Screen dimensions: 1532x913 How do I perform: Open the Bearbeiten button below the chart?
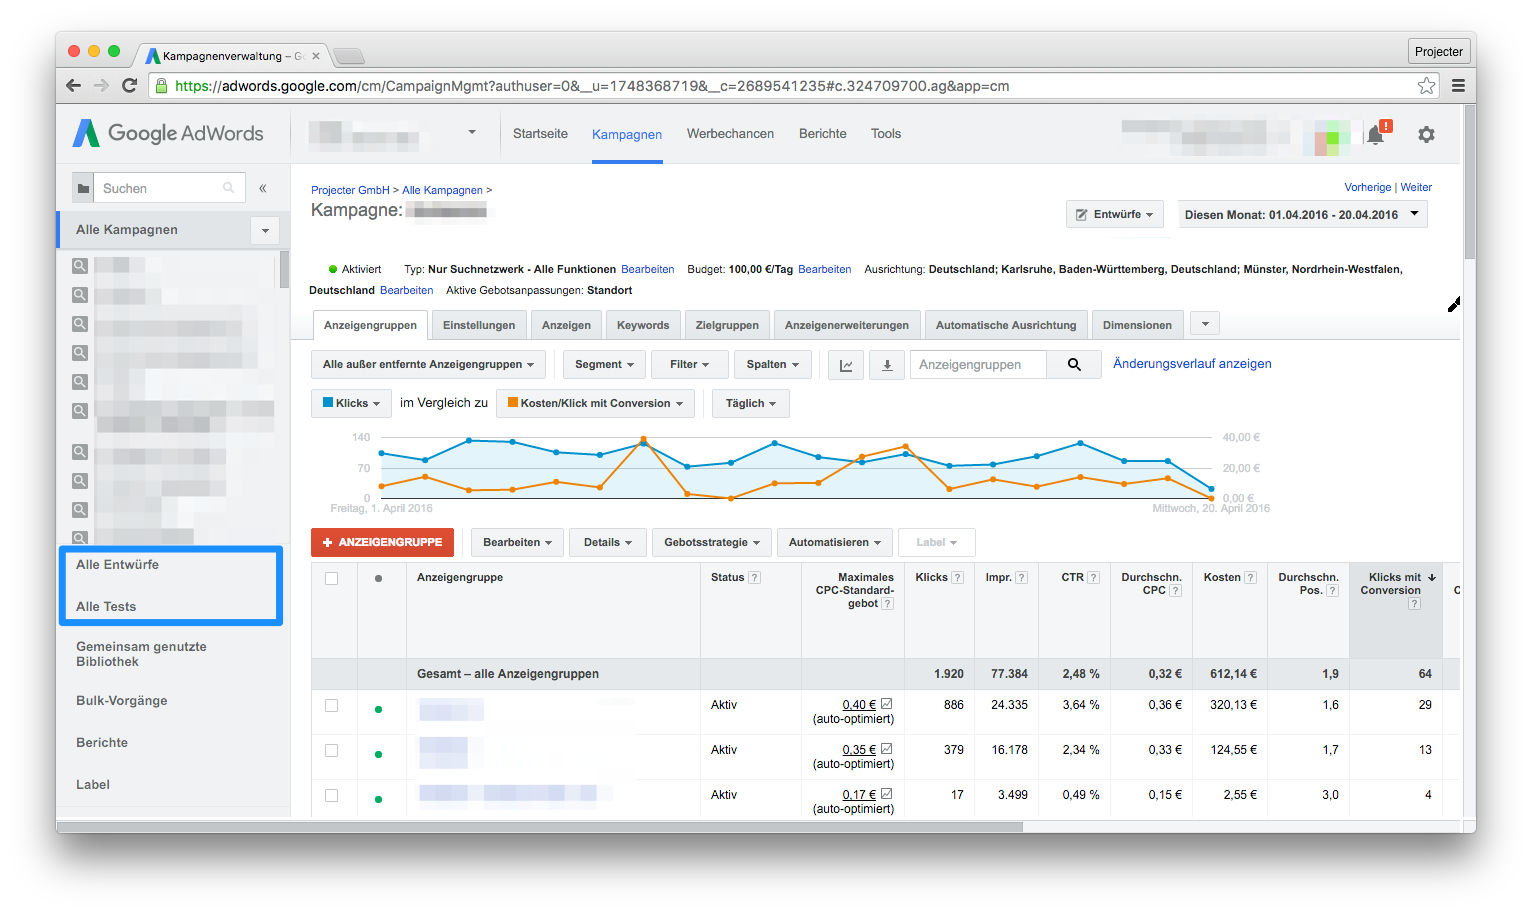(x=517, y=542)
